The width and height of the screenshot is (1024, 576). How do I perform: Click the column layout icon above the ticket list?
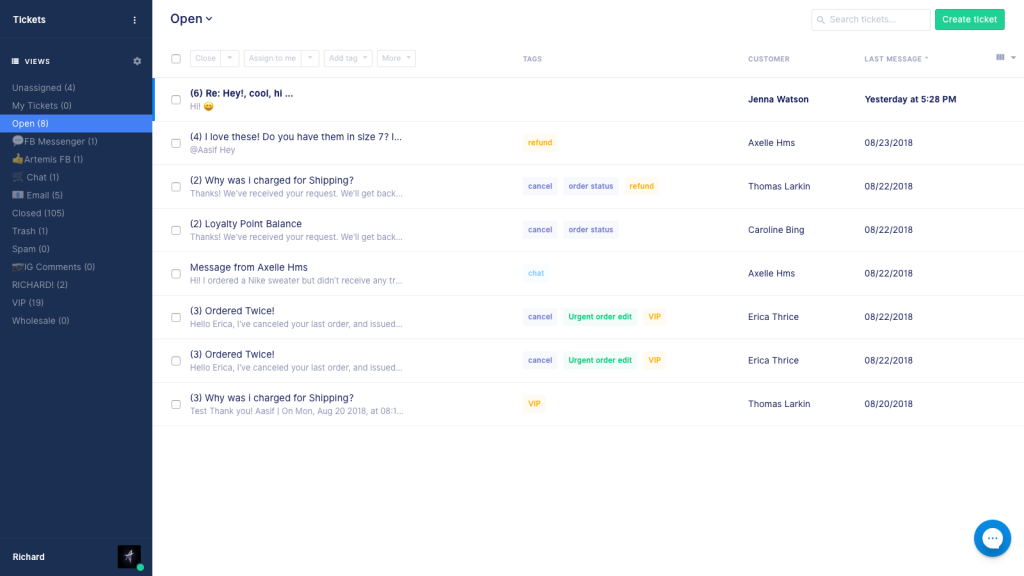point(1000,58)
